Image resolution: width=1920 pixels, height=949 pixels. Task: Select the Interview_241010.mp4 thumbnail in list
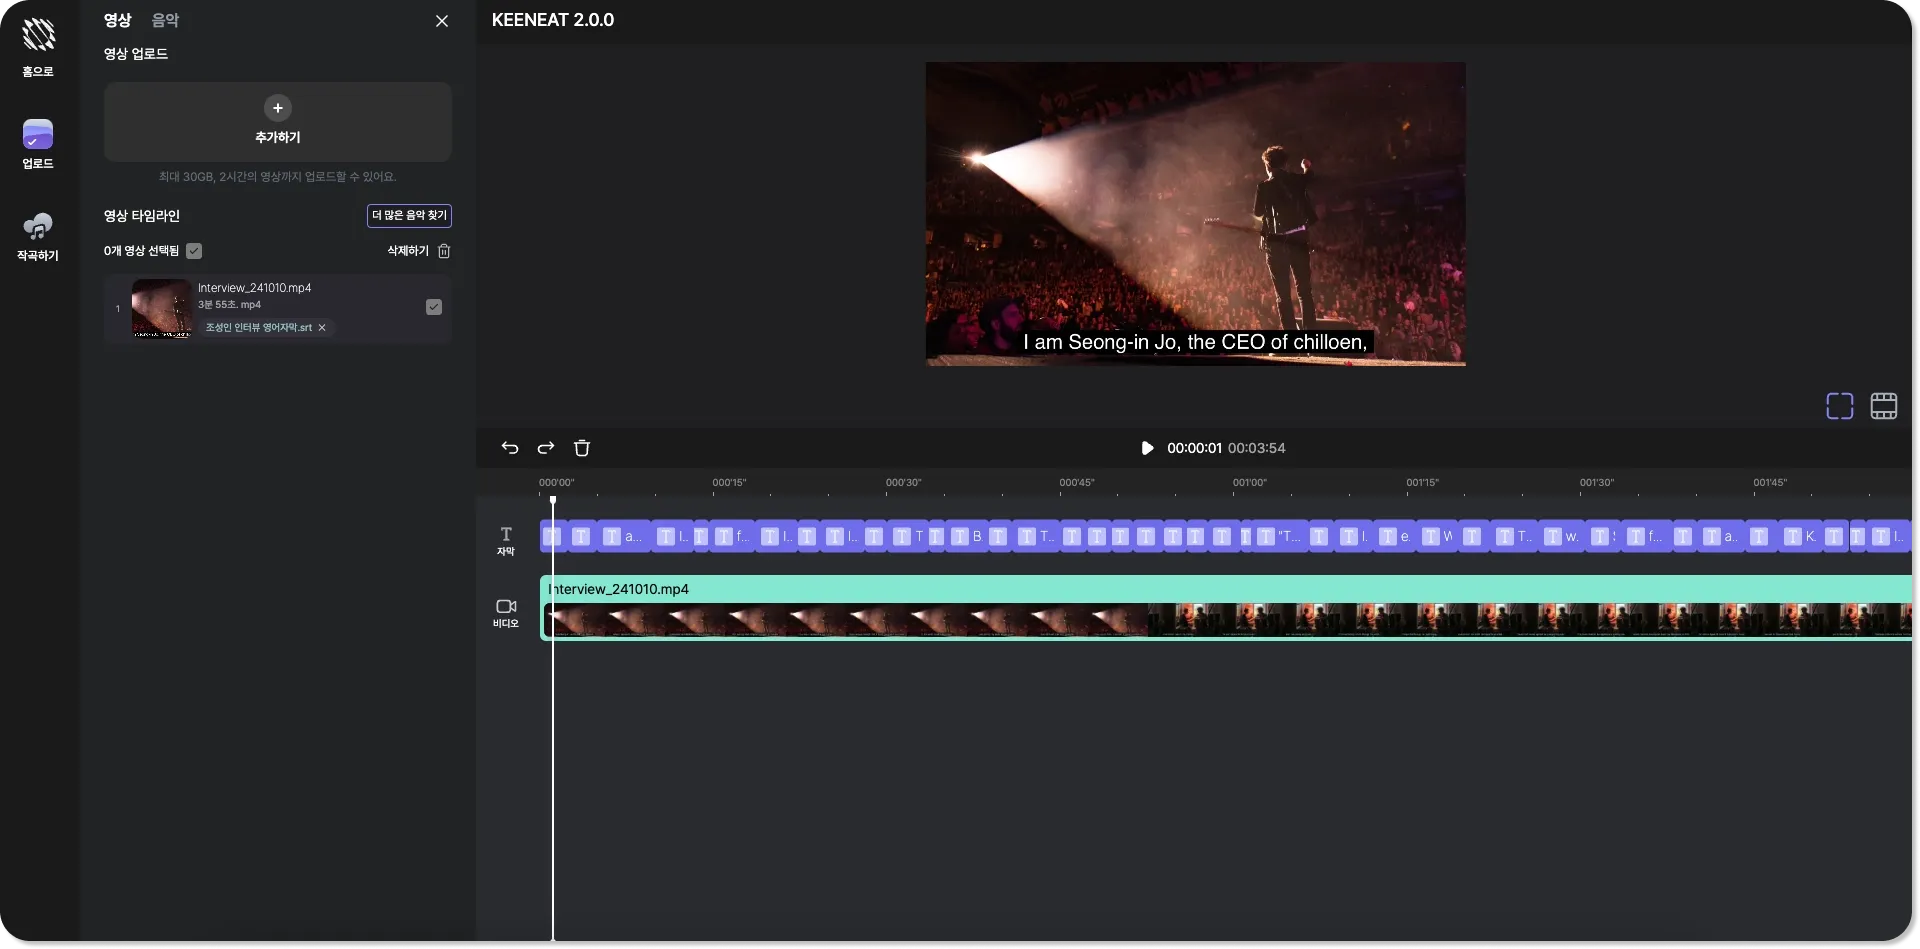coord(161,308)
